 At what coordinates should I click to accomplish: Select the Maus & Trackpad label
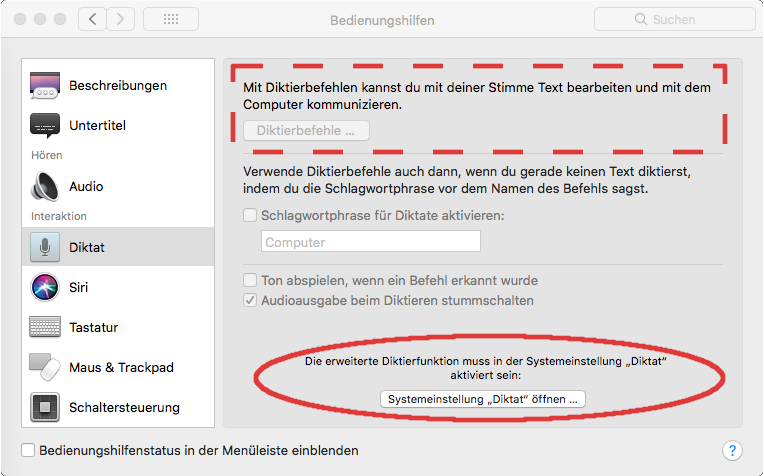coord(121,367)
